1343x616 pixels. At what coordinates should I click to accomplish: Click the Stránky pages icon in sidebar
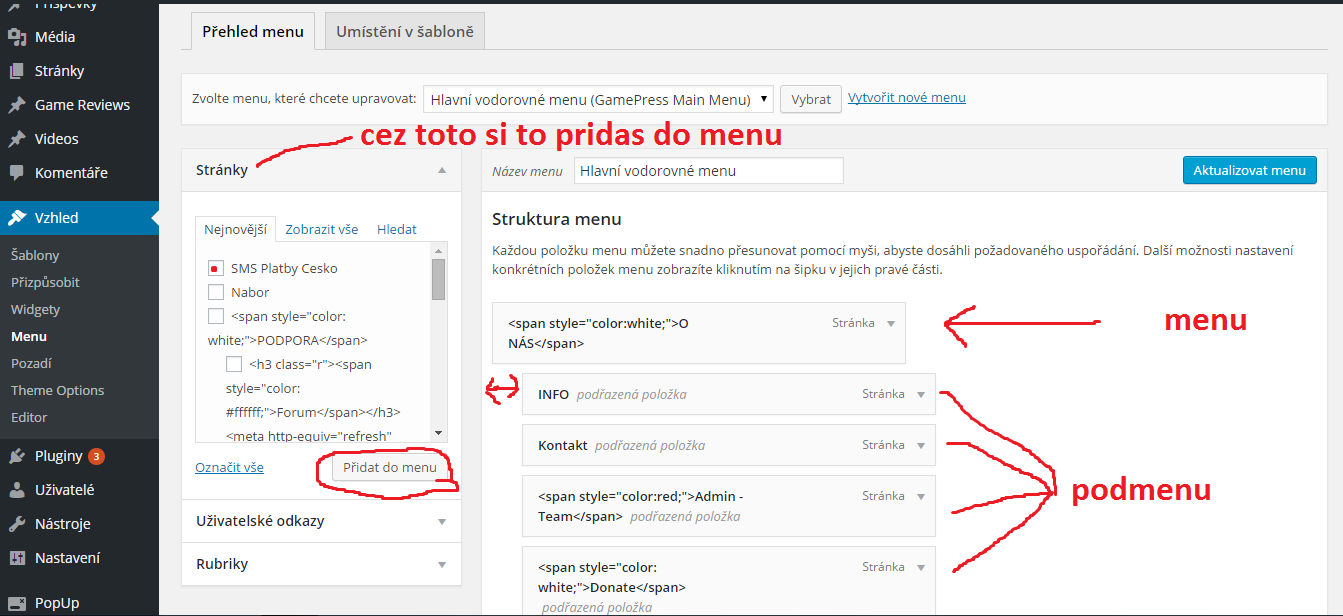click(16, 71)
